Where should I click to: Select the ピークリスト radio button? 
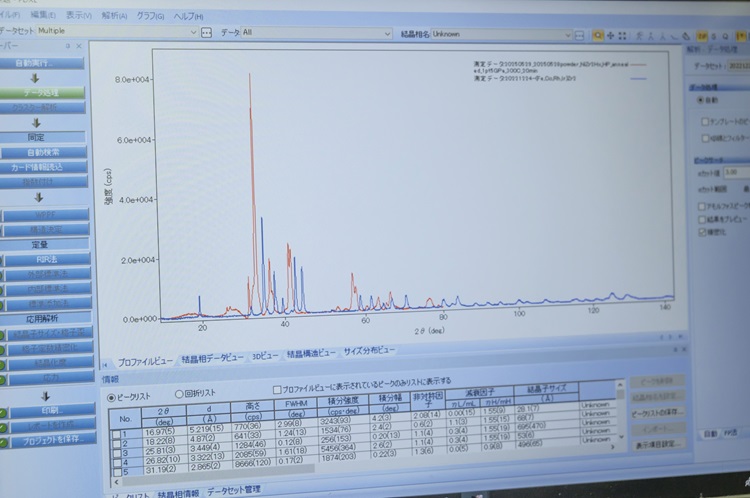(x=112, y=394)
